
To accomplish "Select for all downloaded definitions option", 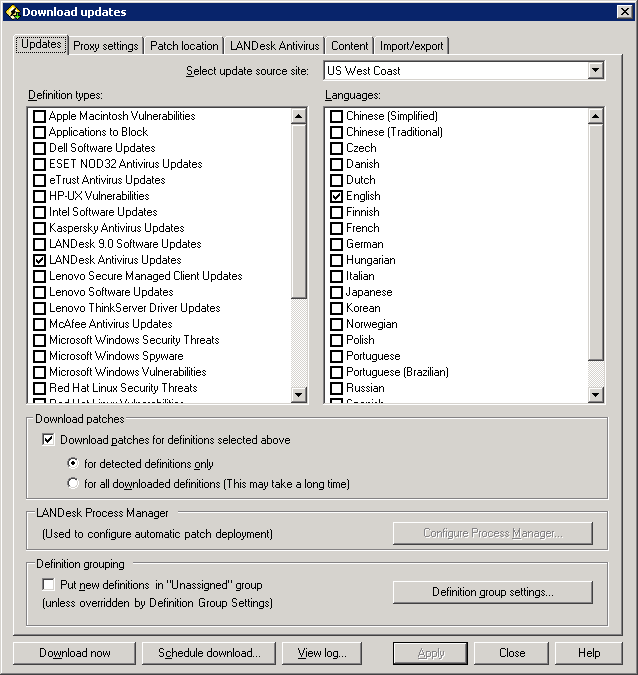I will (73, 483).
